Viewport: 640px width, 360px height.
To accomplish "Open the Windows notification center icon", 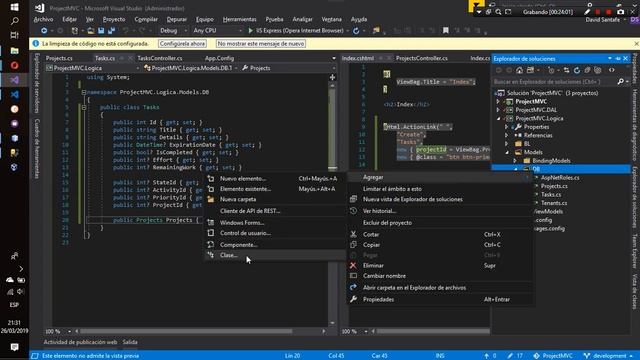I will (14, 347).
